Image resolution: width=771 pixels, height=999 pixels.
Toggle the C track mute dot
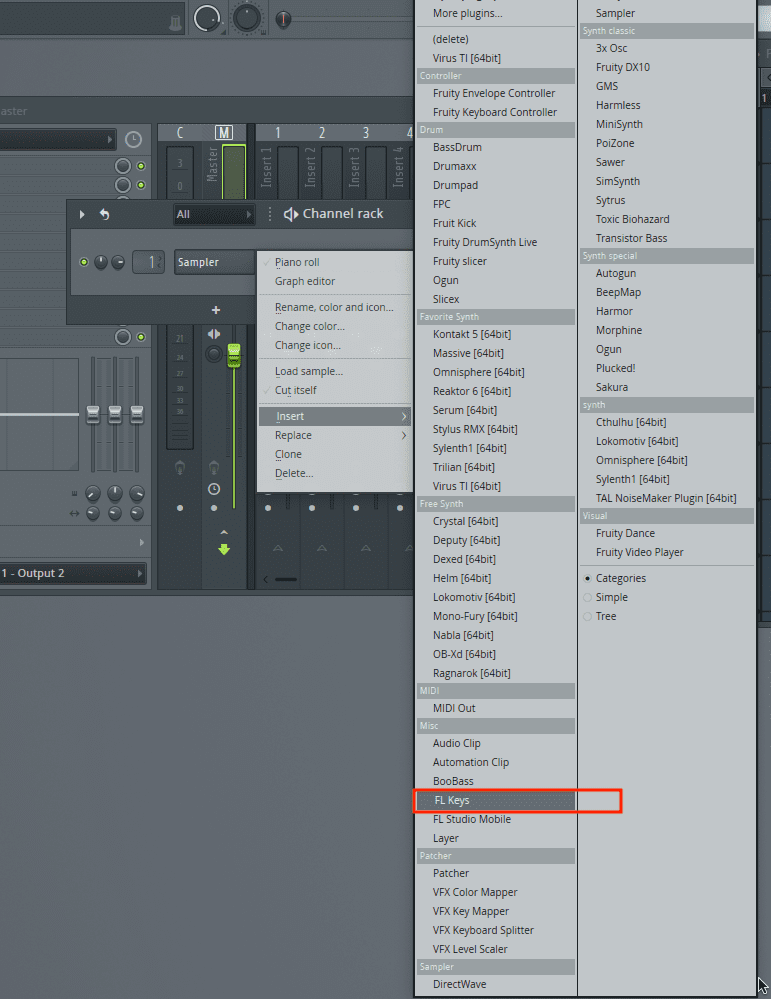click(180, 508)
